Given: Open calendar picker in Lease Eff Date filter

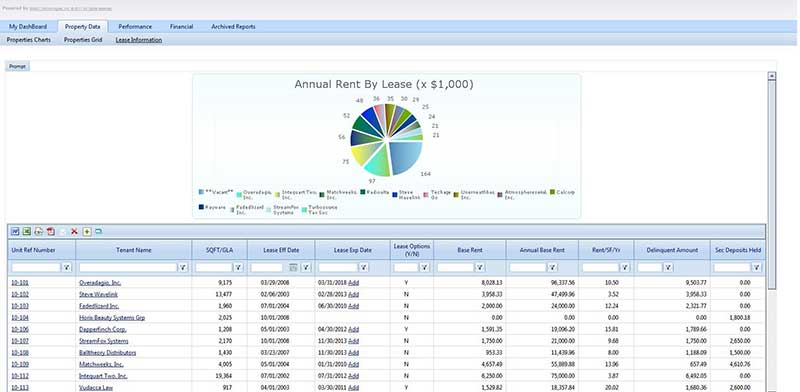Looking at the screenshot, I should [x=293, y=267].
